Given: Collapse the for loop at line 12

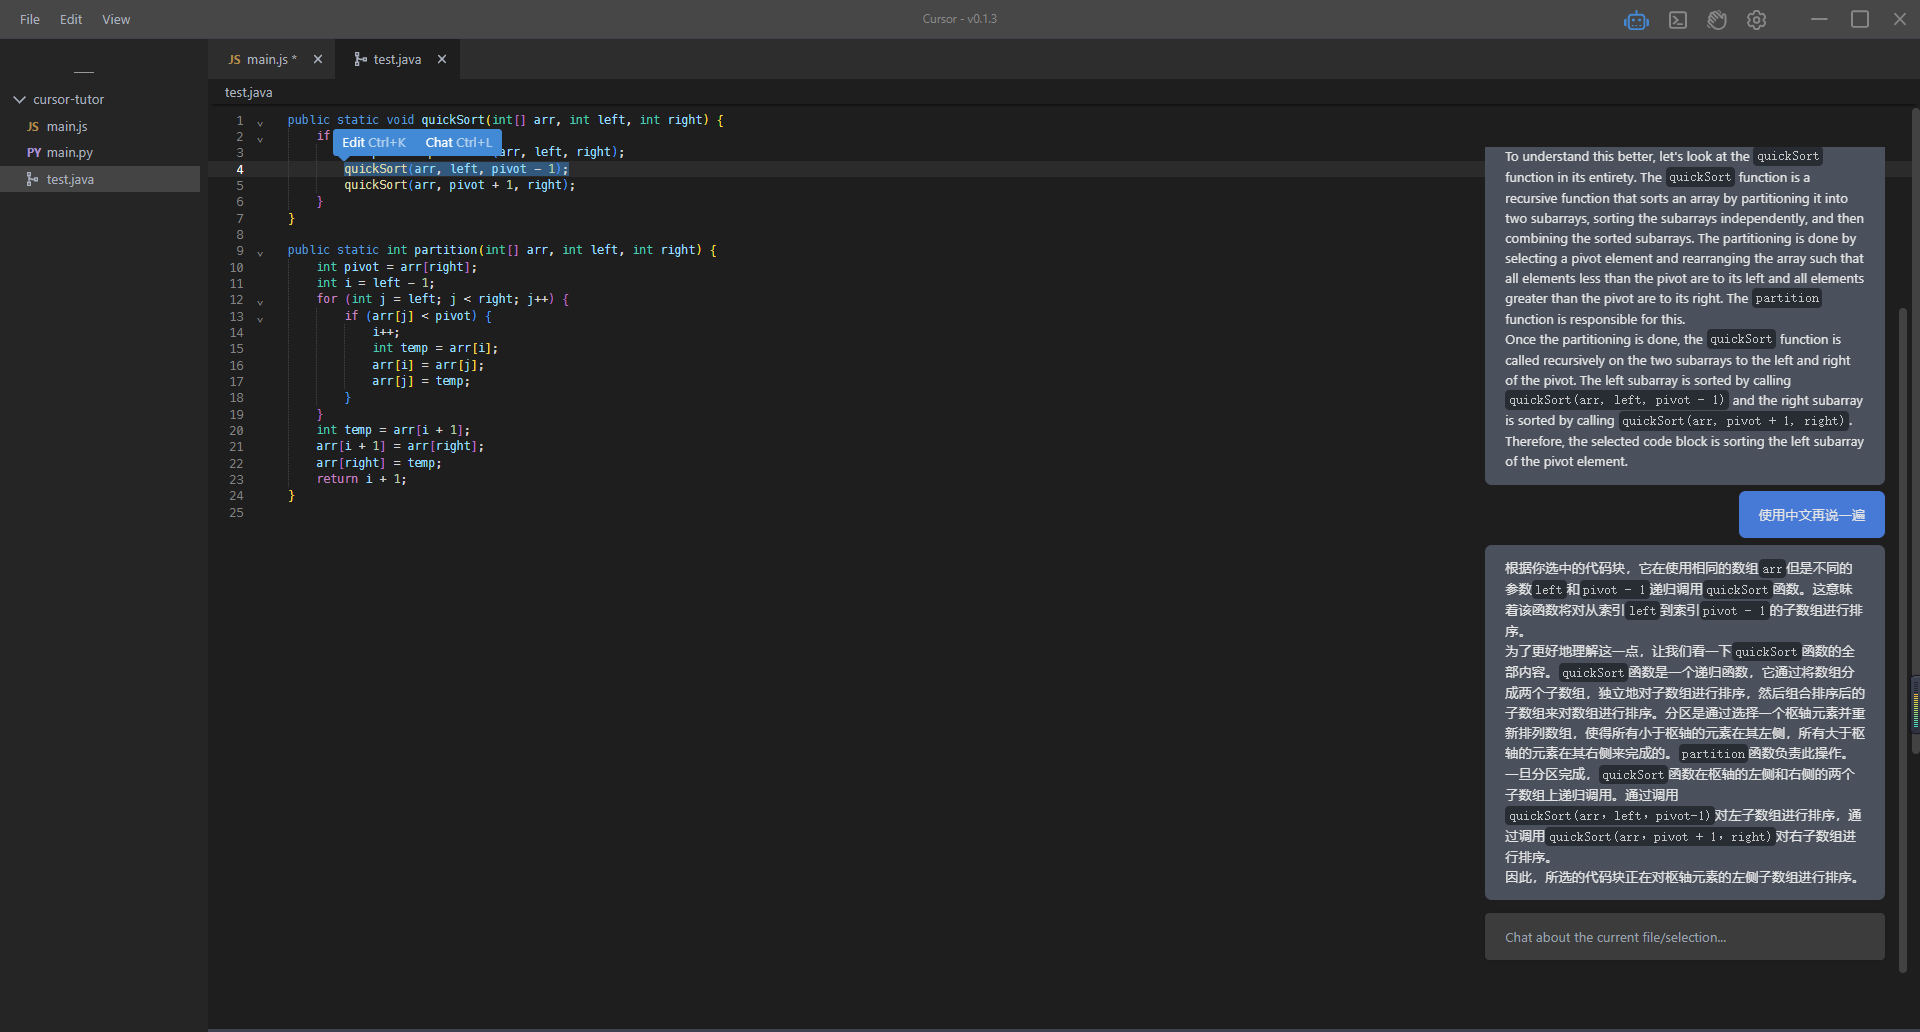Looking at the screenshot, I should (260, 301).
